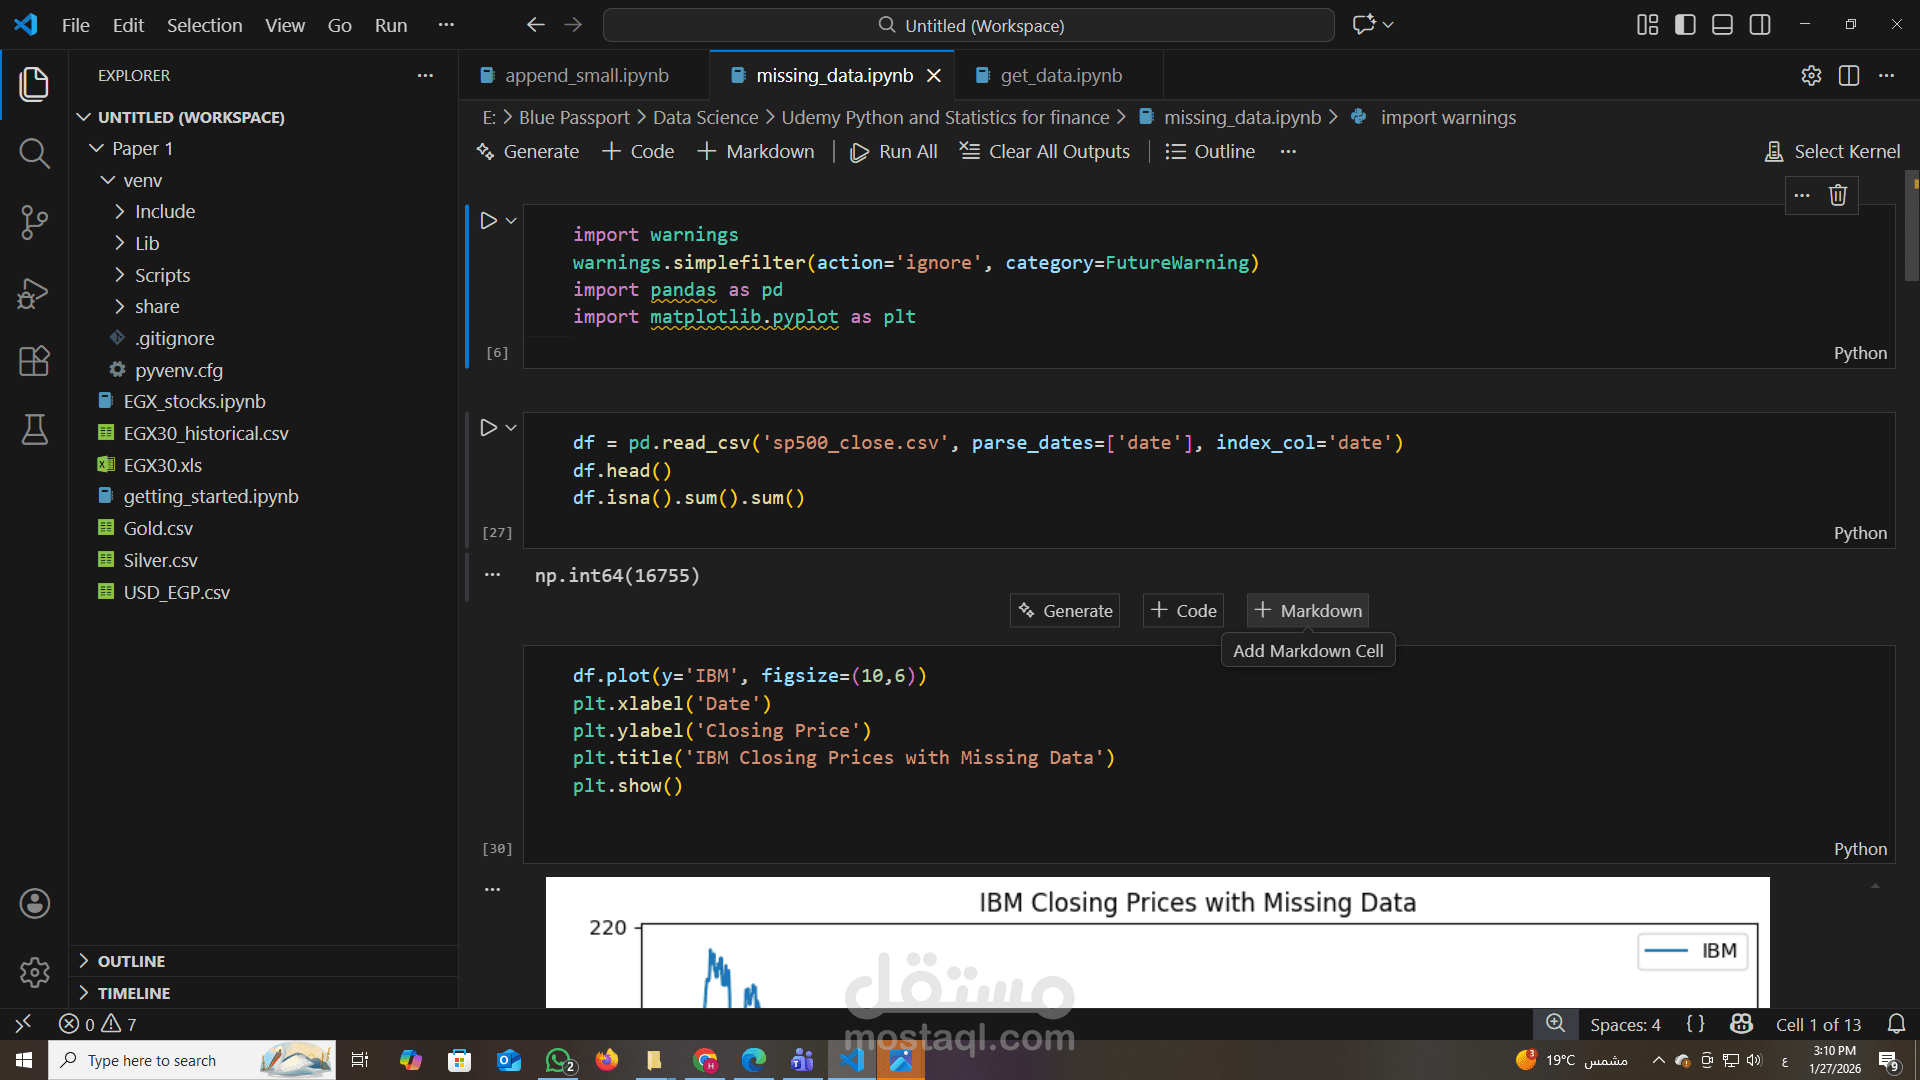Run the read_csv code cell
1920x1080 pixels.
488,428
